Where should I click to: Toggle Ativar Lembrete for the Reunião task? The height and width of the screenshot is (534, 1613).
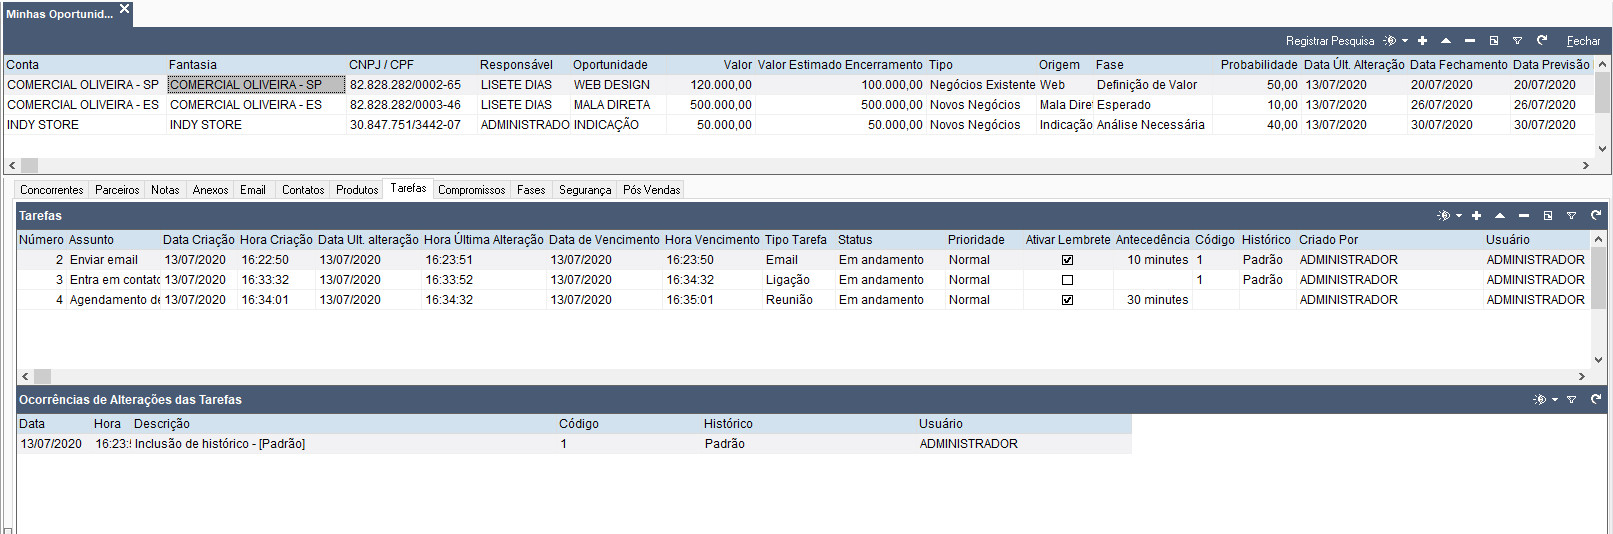1067,300
